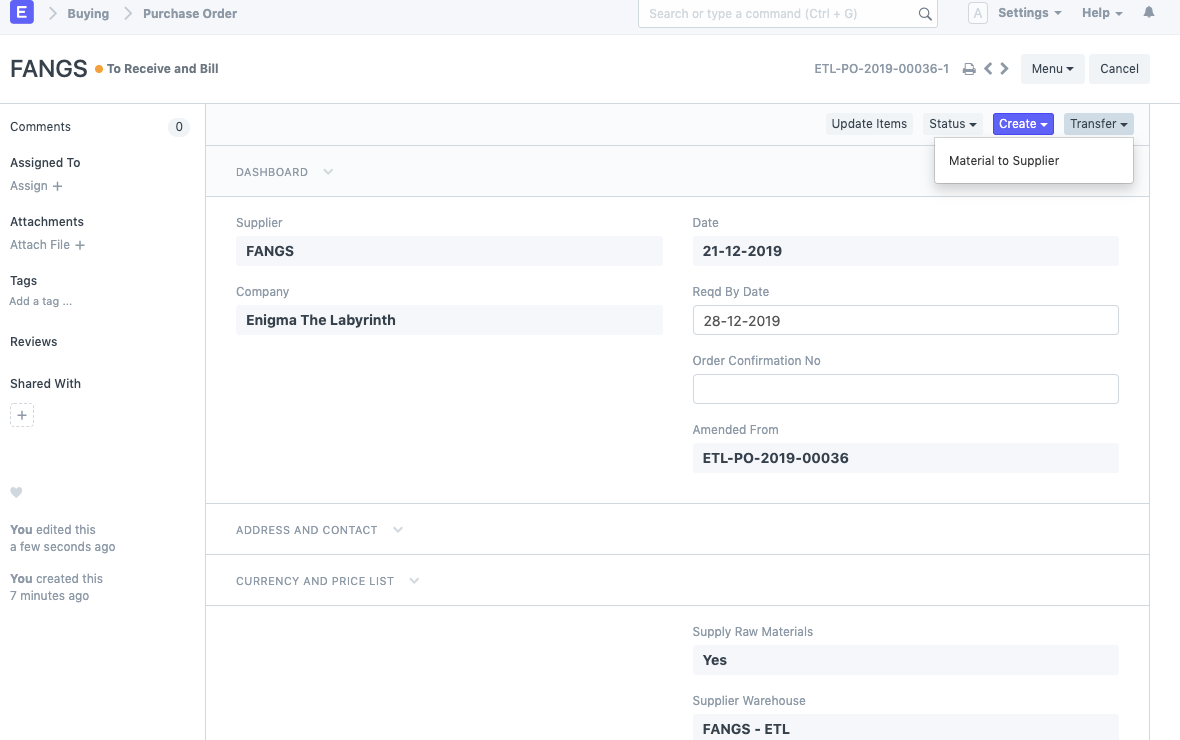Click the print document icon

point(968,69)
